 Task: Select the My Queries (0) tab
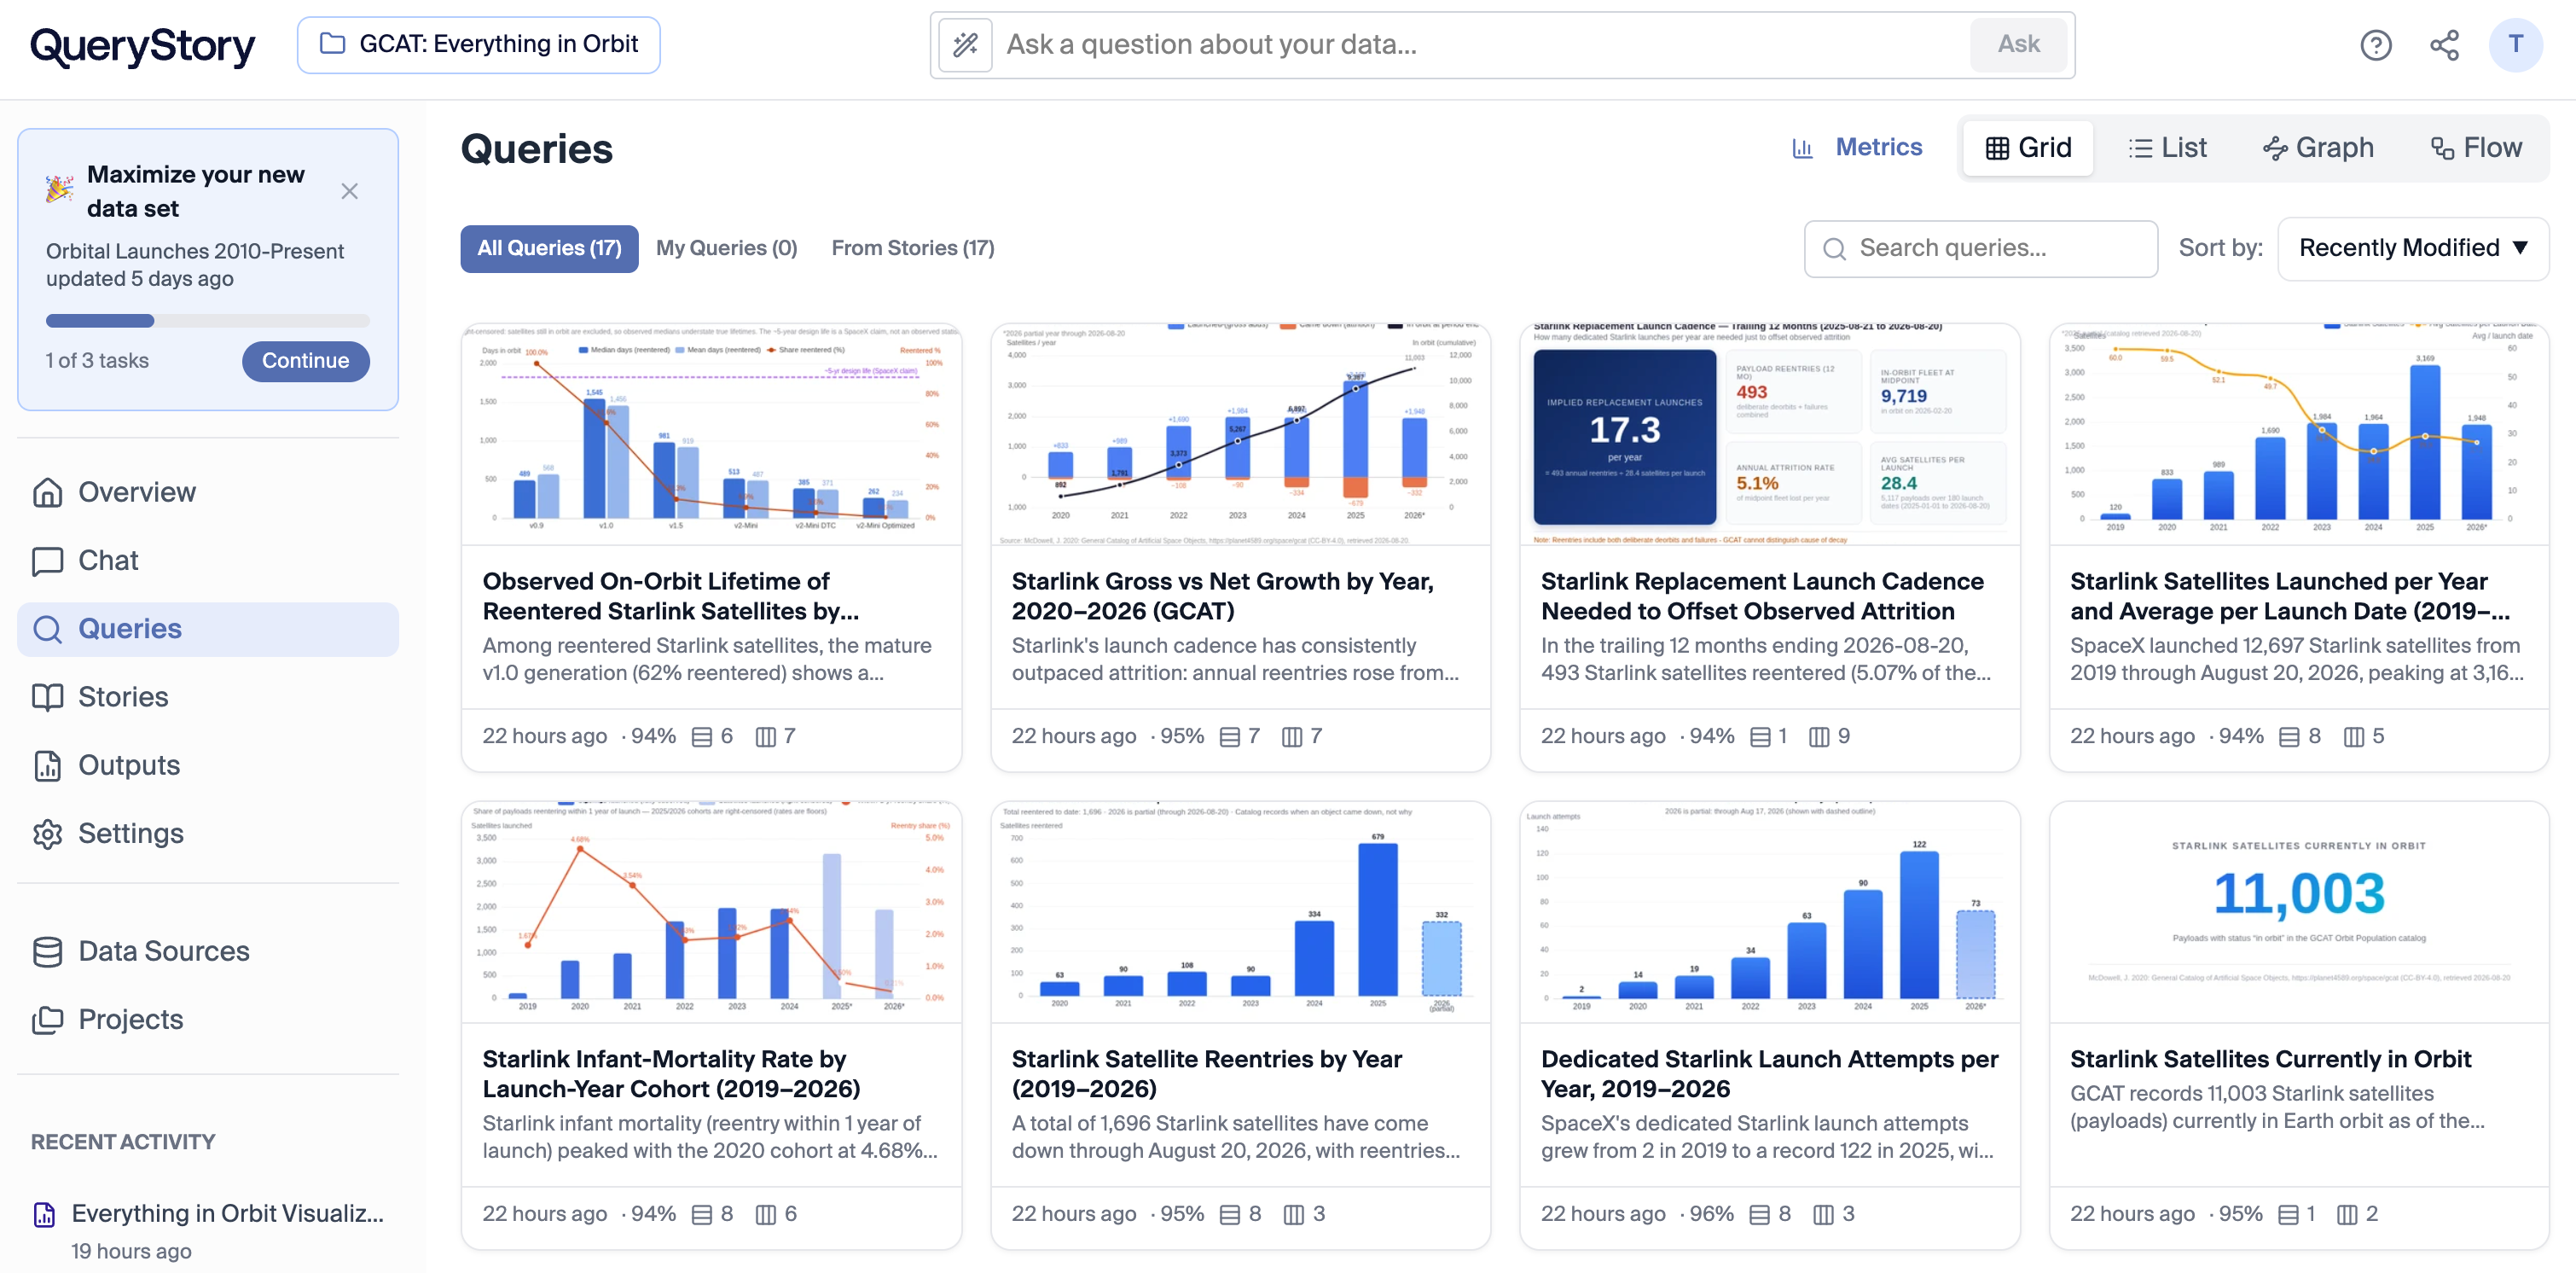pos(726,249)
